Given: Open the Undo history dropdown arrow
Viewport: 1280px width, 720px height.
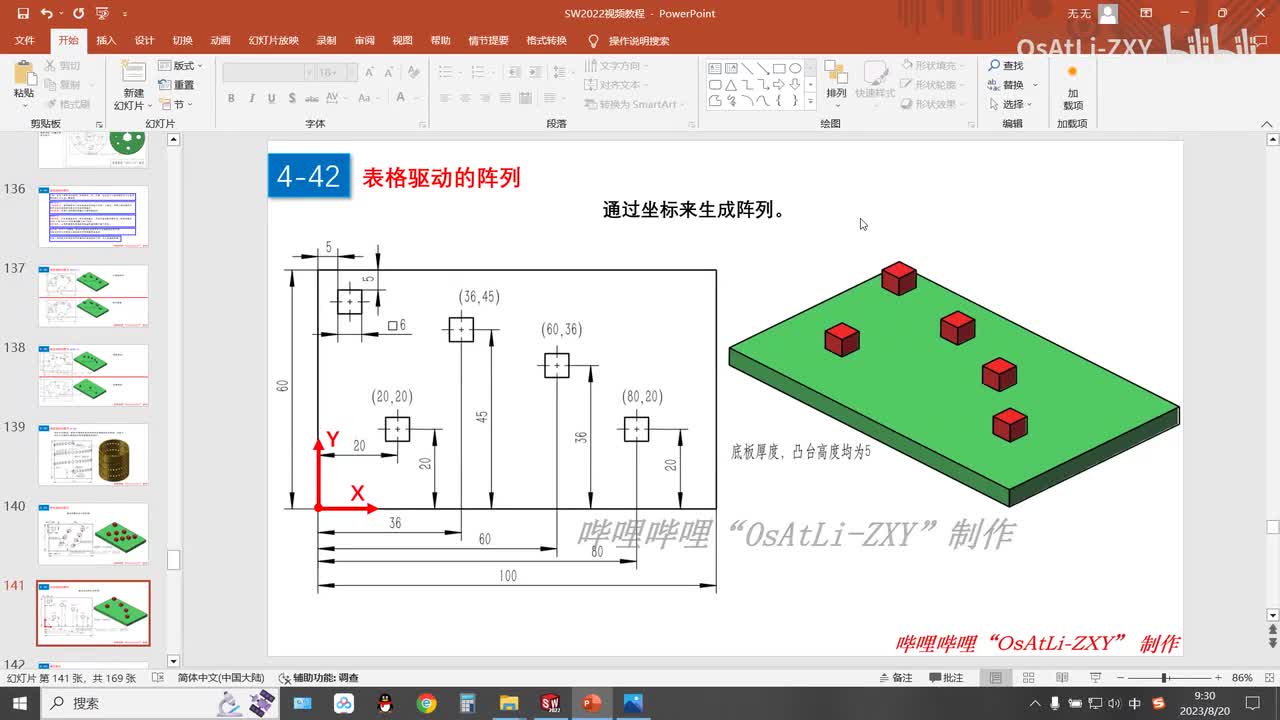Looking at the screenshot, I should [61, 14].
